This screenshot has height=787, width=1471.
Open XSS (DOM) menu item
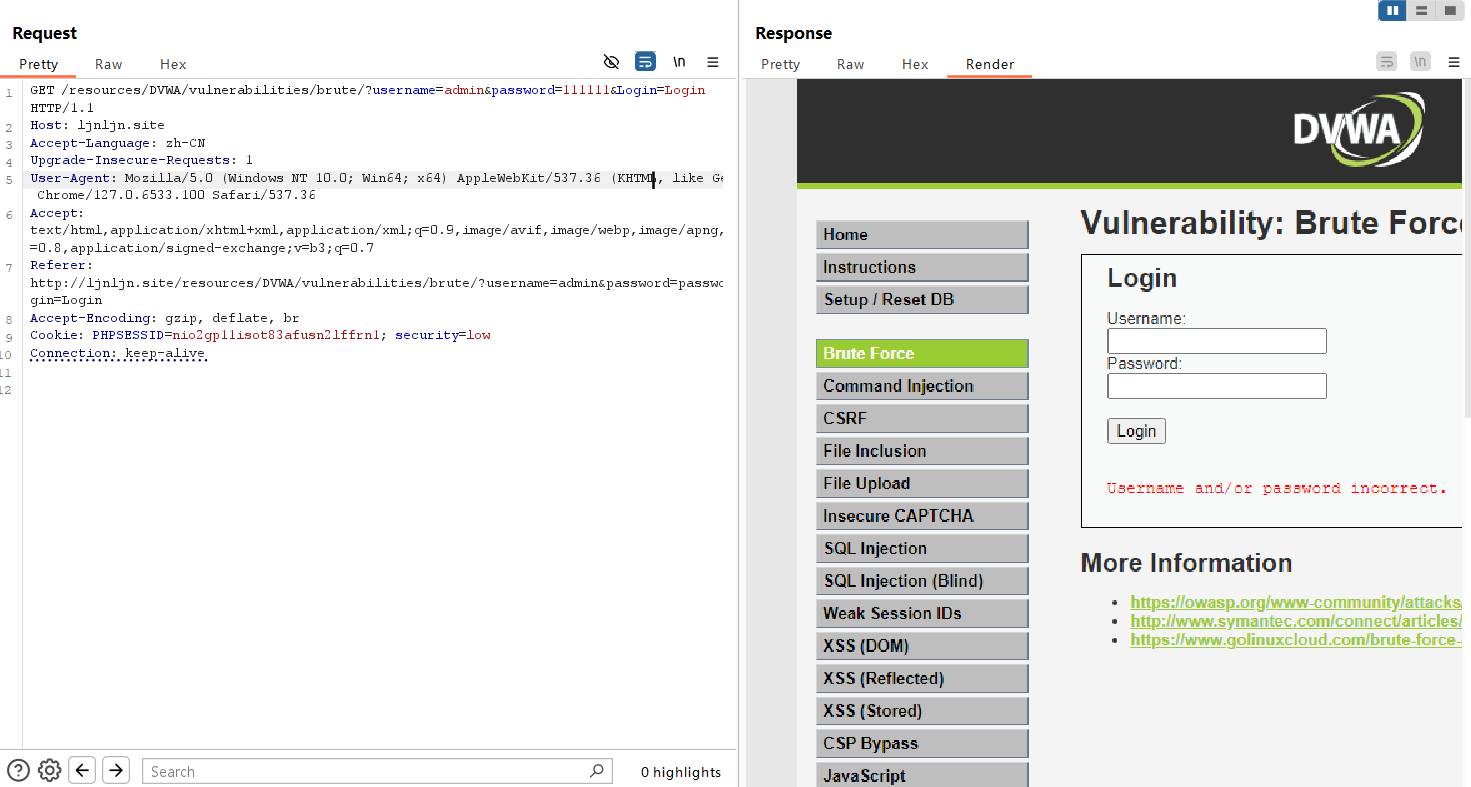(x=922, y=646)
